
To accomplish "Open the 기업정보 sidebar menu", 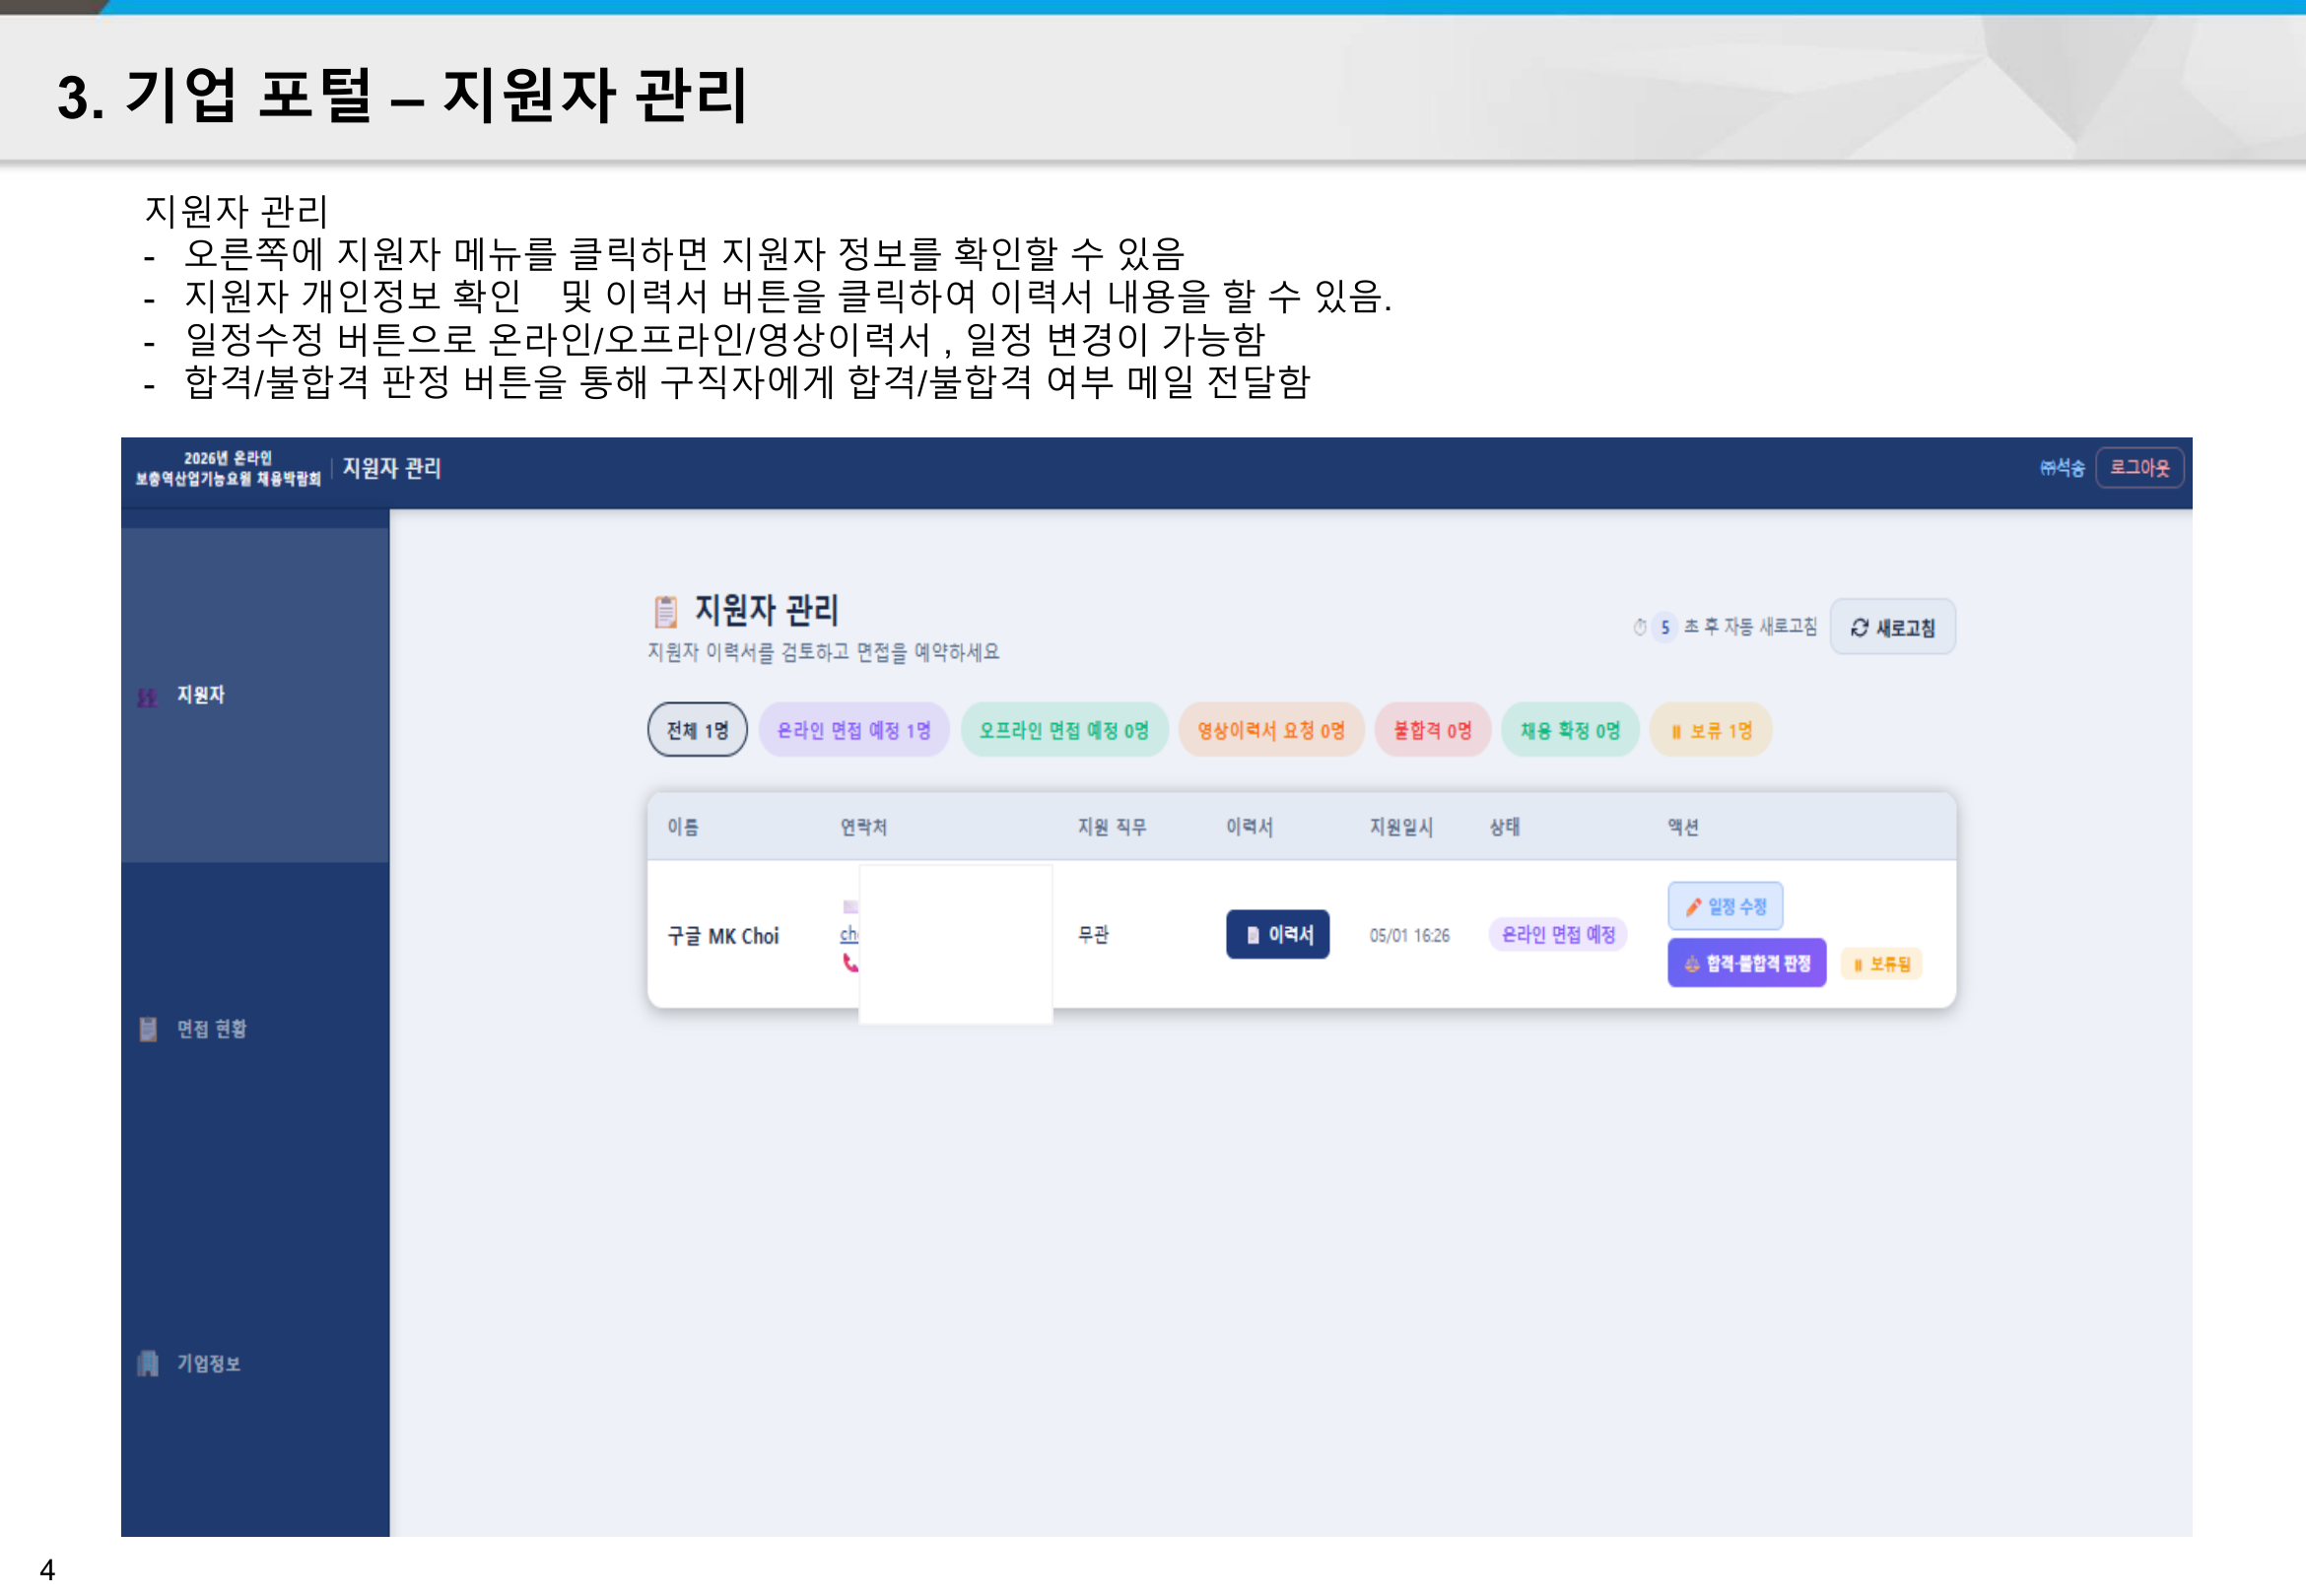I will (x=255, y=1363).
